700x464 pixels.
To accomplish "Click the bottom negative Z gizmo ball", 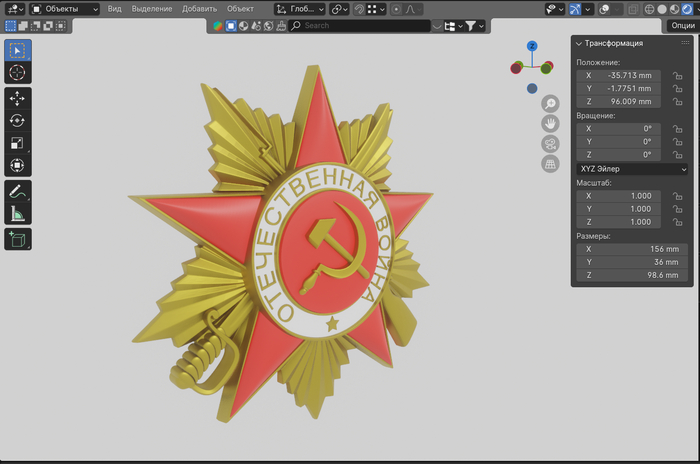I will tap(532, 88).
